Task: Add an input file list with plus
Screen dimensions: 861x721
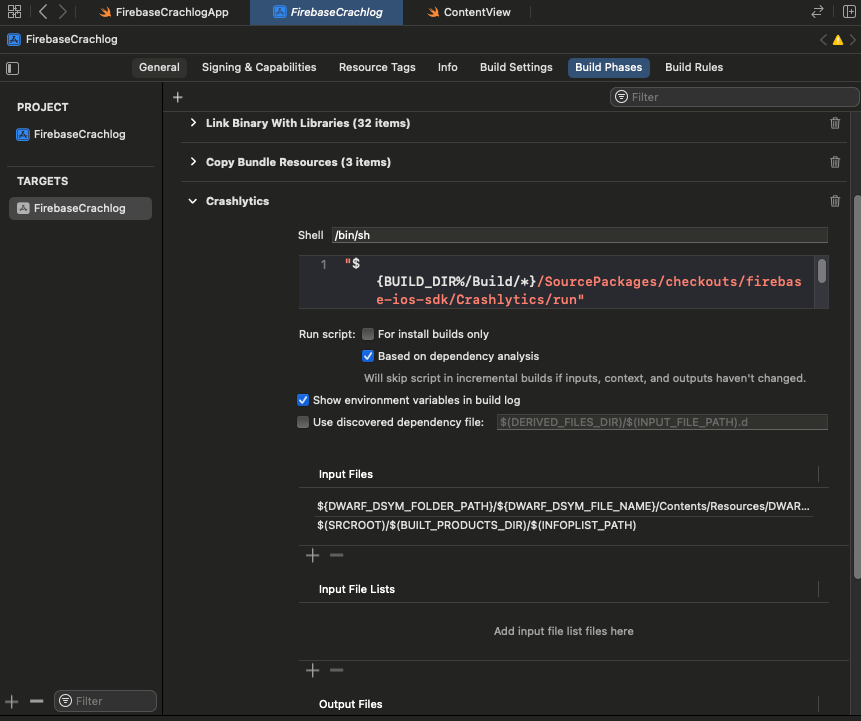Action: point(312,670)
